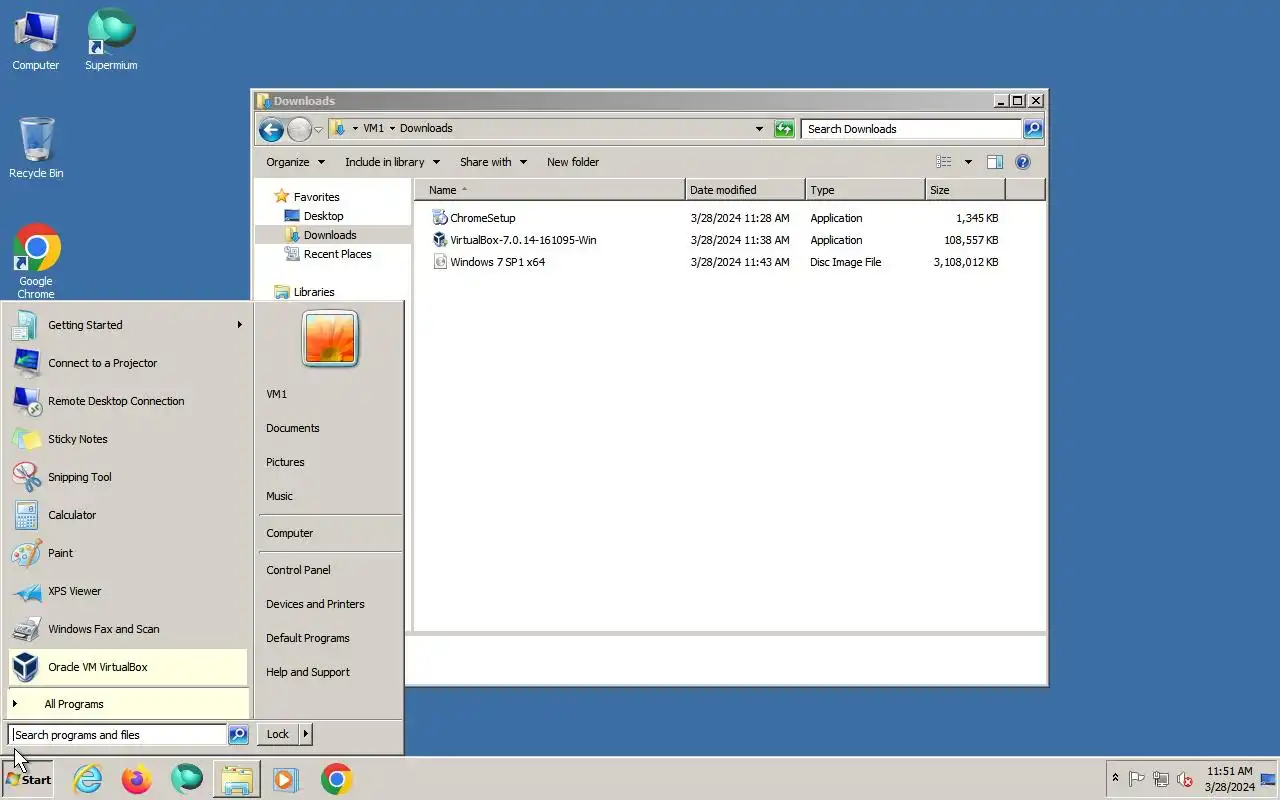Screen dimensions: 1280x800
Task: Open Windows Fax and Scan
Action: click(128, 629)
